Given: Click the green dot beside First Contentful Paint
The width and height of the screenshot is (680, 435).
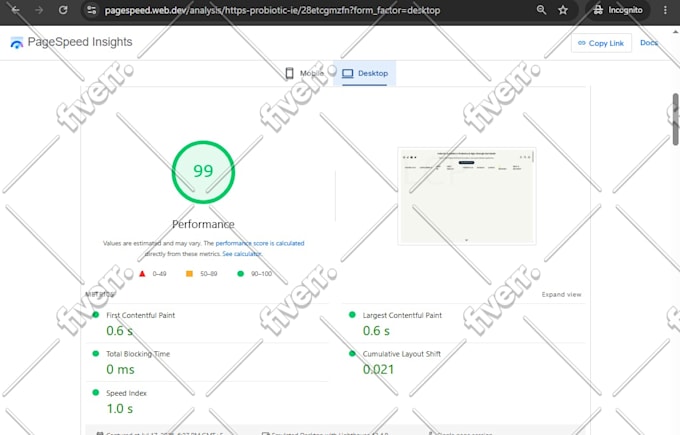Looking at the screenshot, I should pyautogui.click(x=96, y=315).
